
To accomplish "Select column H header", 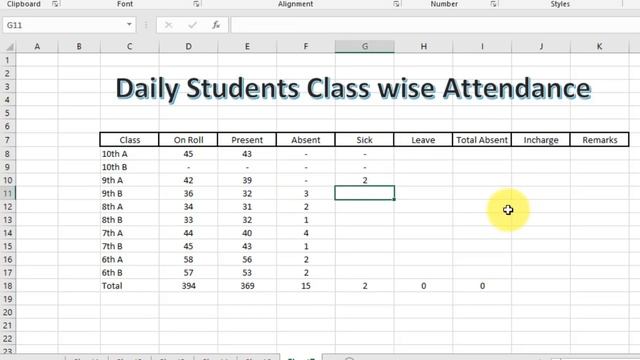I will (423, 47).
